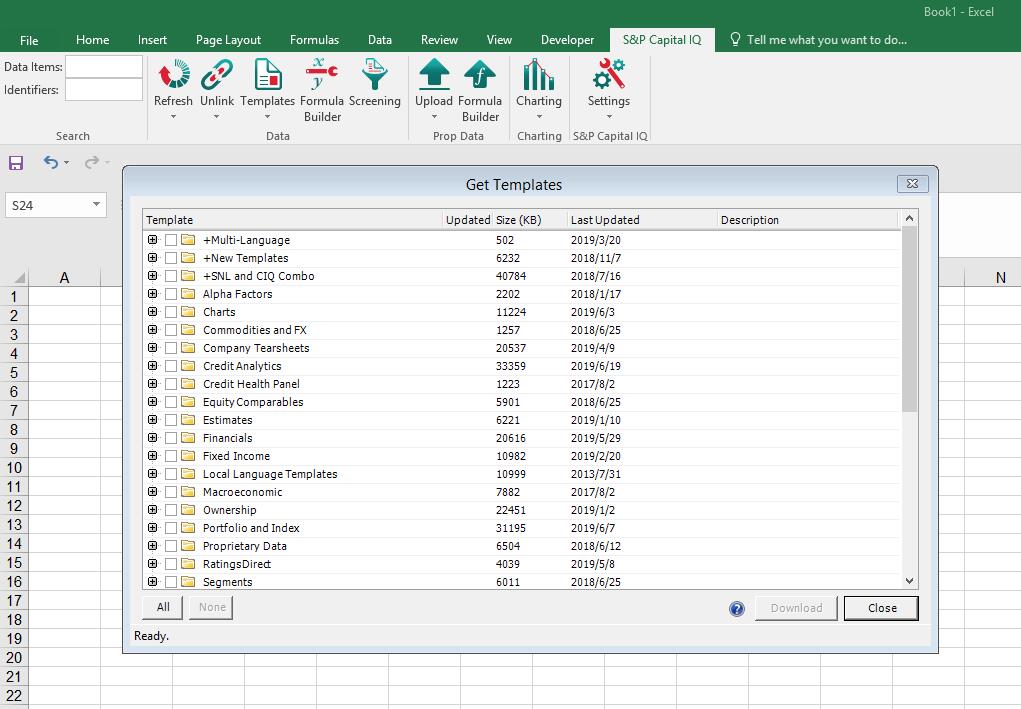Click the Unlink icon
1021x709 pixels.
217,76
